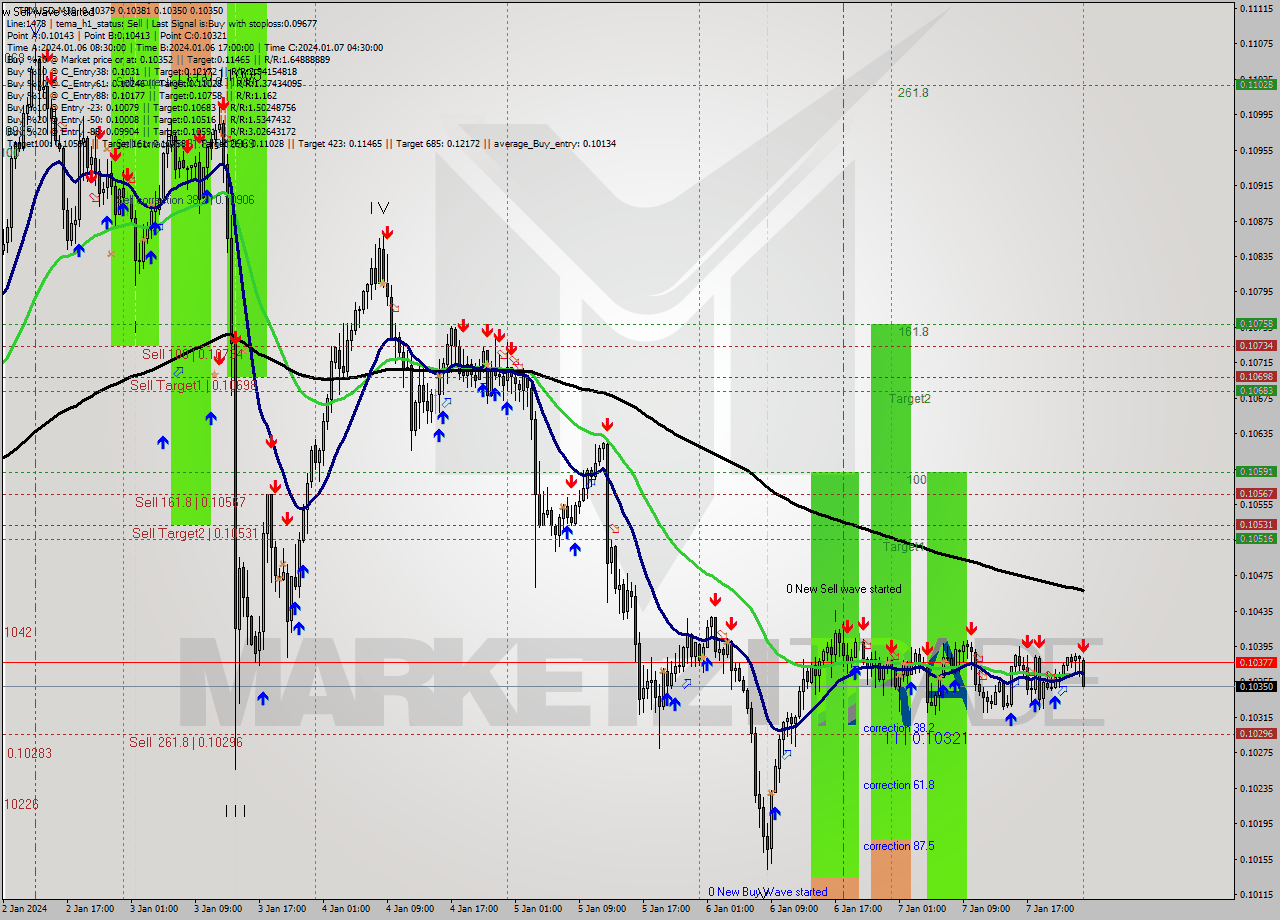Click the red 0.10567 price tag

[1256, 494]
